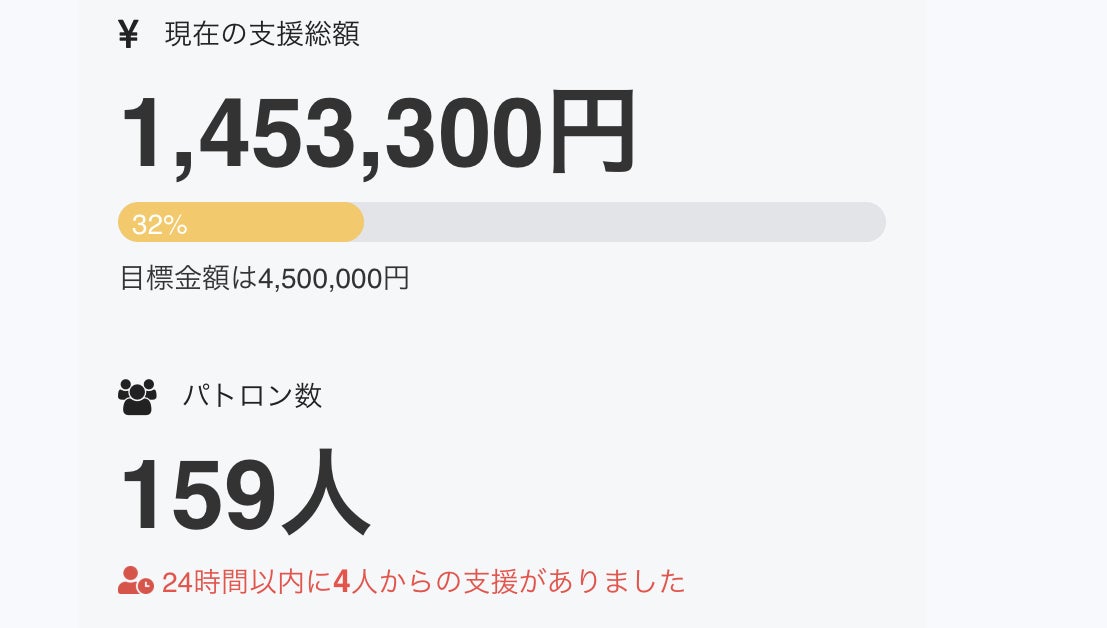Click the large 人 character after 159

[326, 496]
